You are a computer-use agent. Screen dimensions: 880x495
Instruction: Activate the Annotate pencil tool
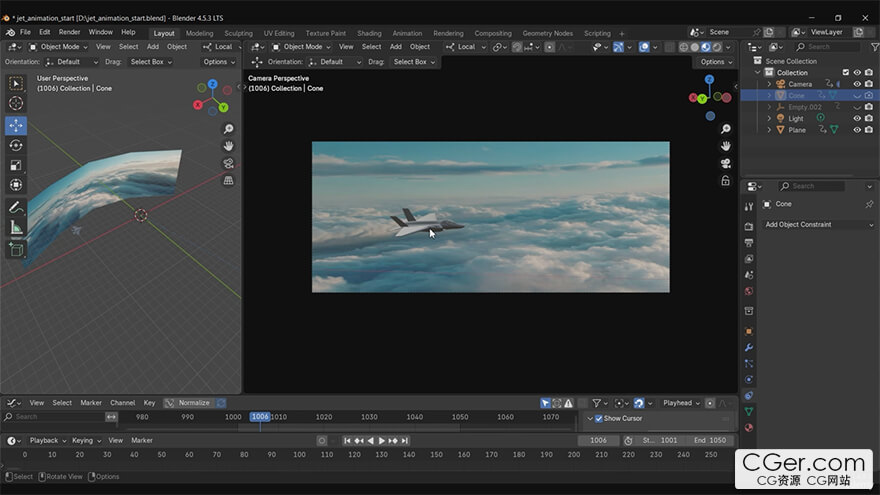point(16,207)
